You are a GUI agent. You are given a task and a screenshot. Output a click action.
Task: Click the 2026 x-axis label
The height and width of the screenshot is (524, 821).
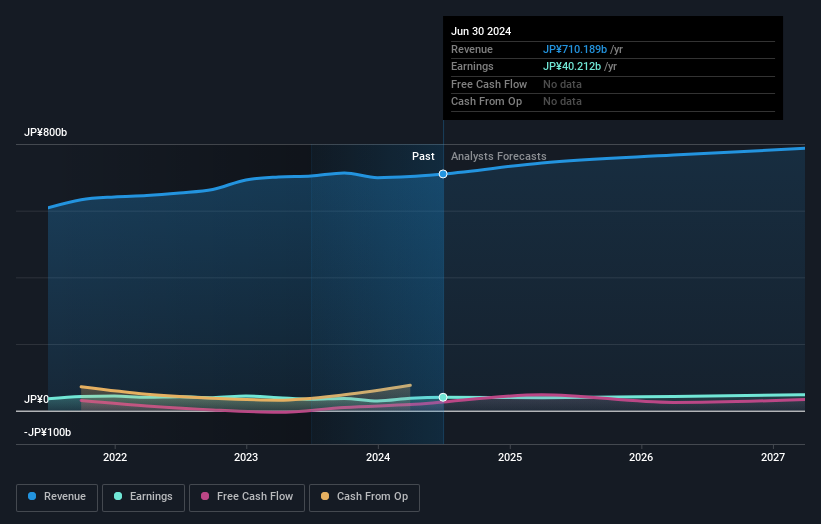[640, 457]
